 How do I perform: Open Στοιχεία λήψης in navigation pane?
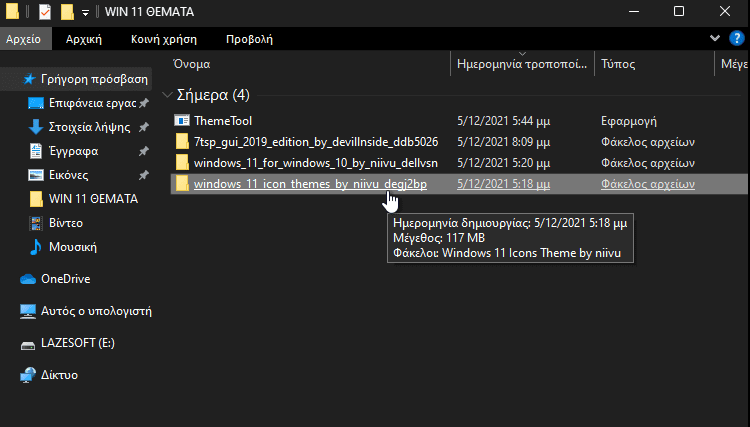pos(89,127)
